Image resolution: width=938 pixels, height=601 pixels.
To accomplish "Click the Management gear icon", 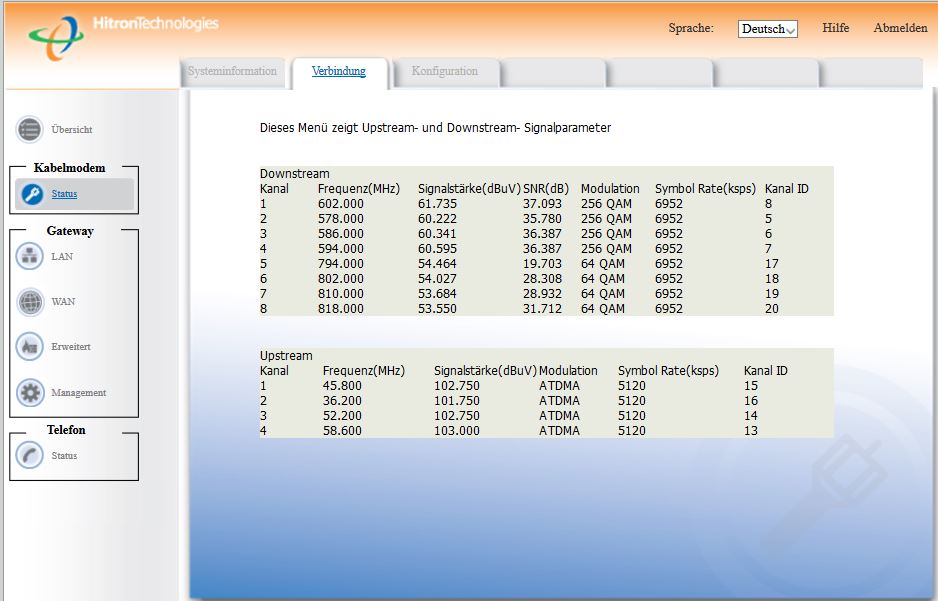I will click(x=30, y=393).
